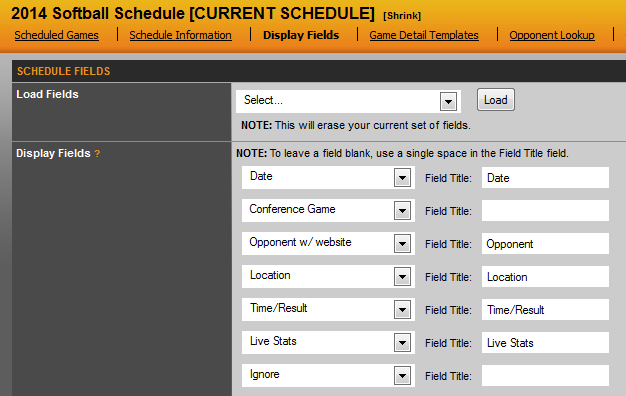Screen dimensions: 626x396
Task: Open the Scheduled Games tab
Action: pyautogui.click(x=56, y=35)
